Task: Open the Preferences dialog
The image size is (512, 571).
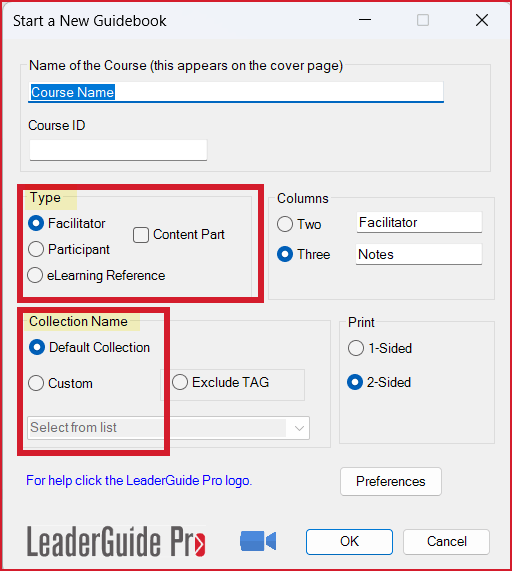Action: coord(391,481)
